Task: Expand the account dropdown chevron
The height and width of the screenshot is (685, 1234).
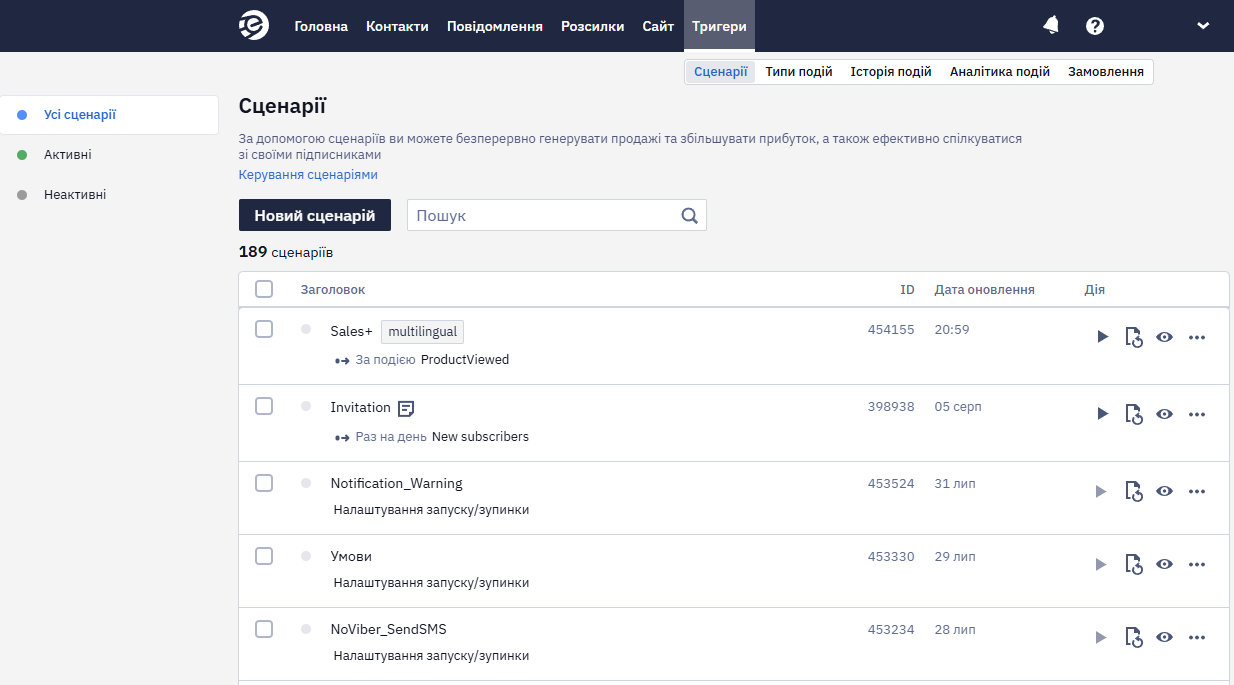Action: (x=1203, y=26)
